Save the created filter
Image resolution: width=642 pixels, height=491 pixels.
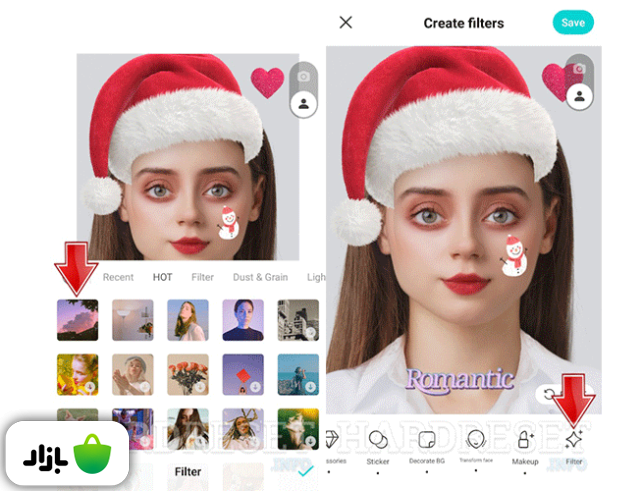pyautogui.click(x=573, y=22)
